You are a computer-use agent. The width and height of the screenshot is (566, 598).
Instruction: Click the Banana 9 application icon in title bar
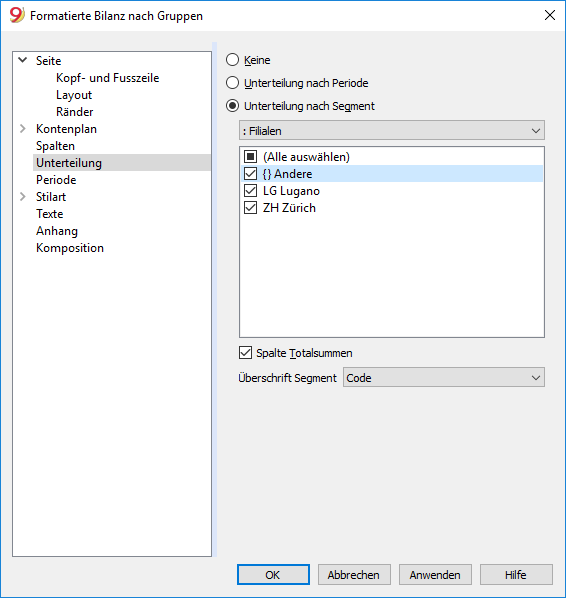[17, 15]
